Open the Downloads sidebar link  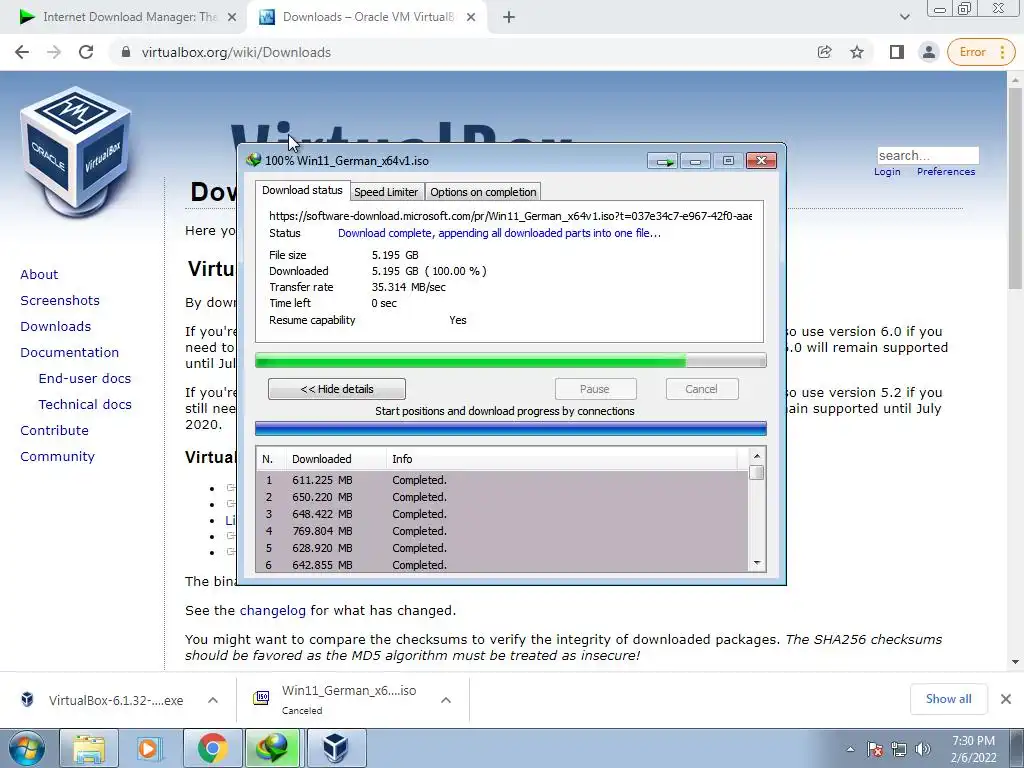(56, 327)
